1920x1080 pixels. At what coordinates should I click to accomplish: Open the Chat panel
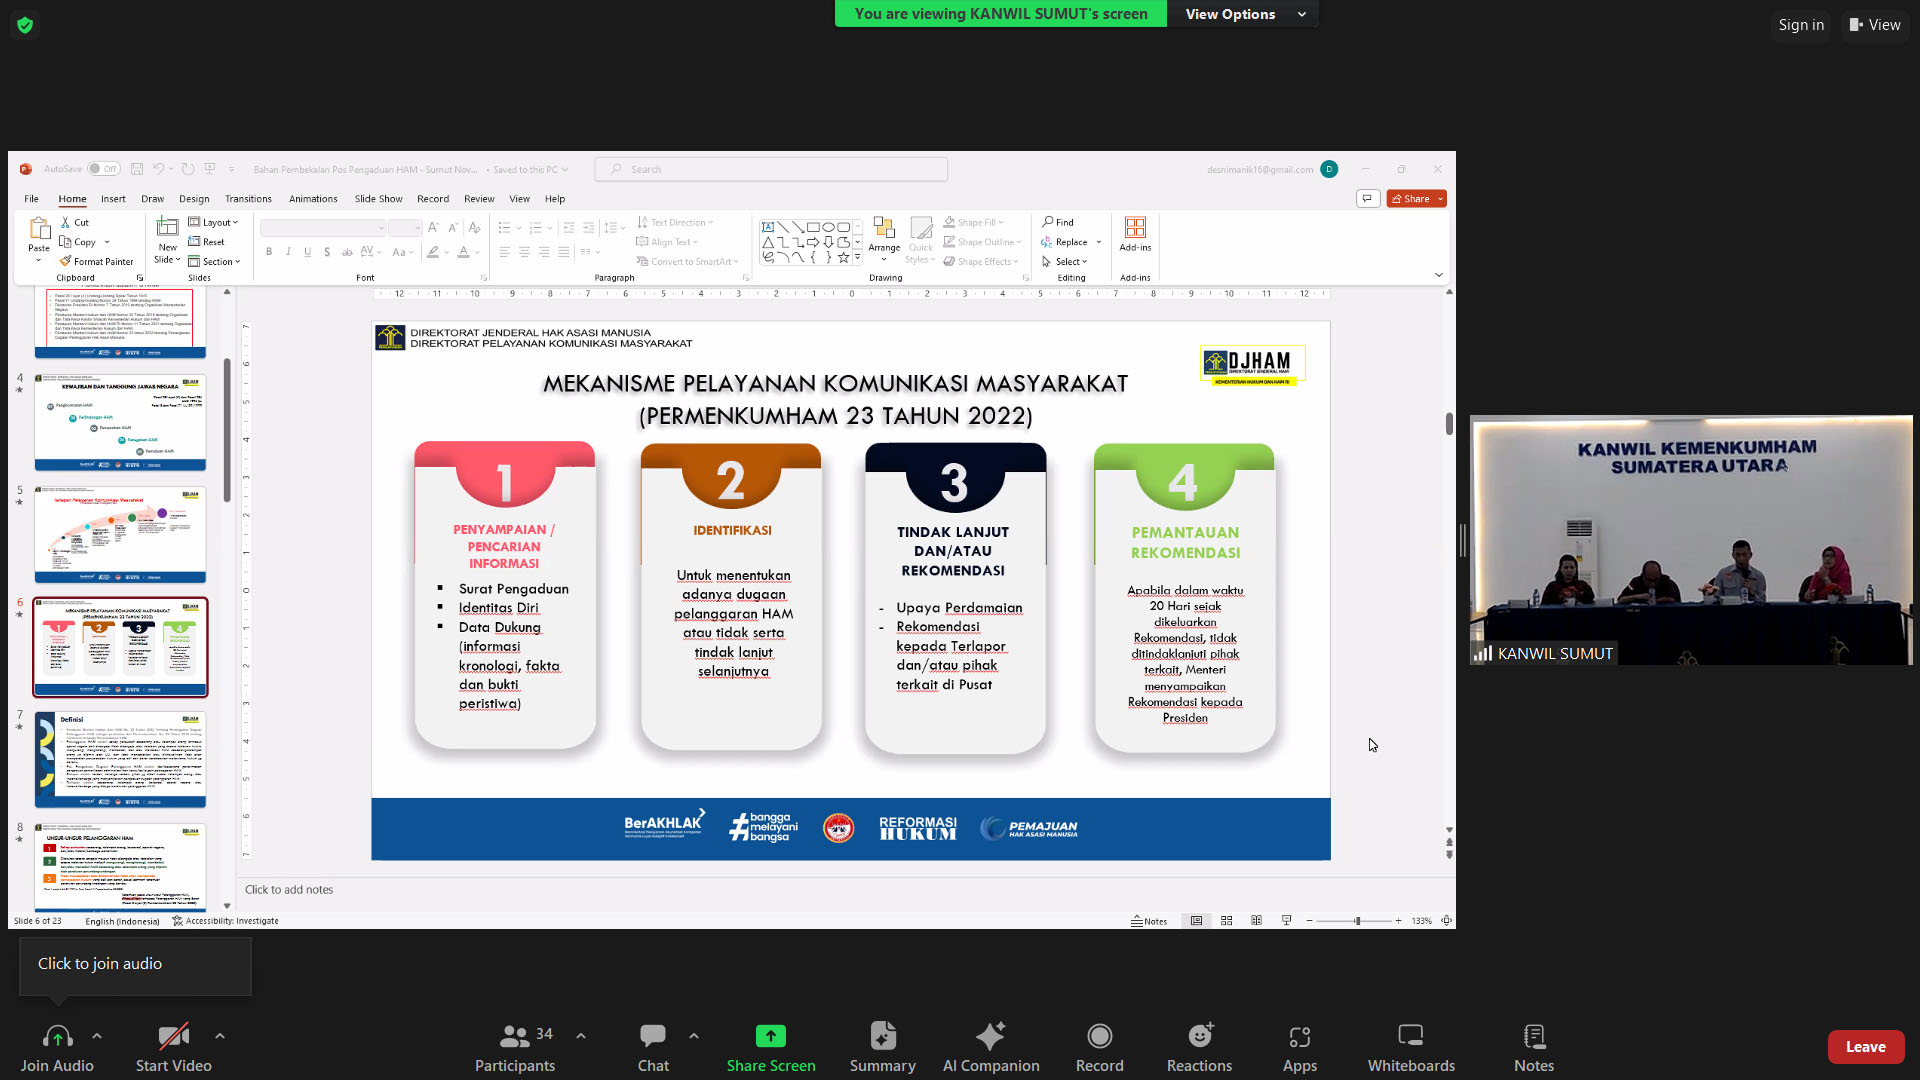pos(653,1036)
